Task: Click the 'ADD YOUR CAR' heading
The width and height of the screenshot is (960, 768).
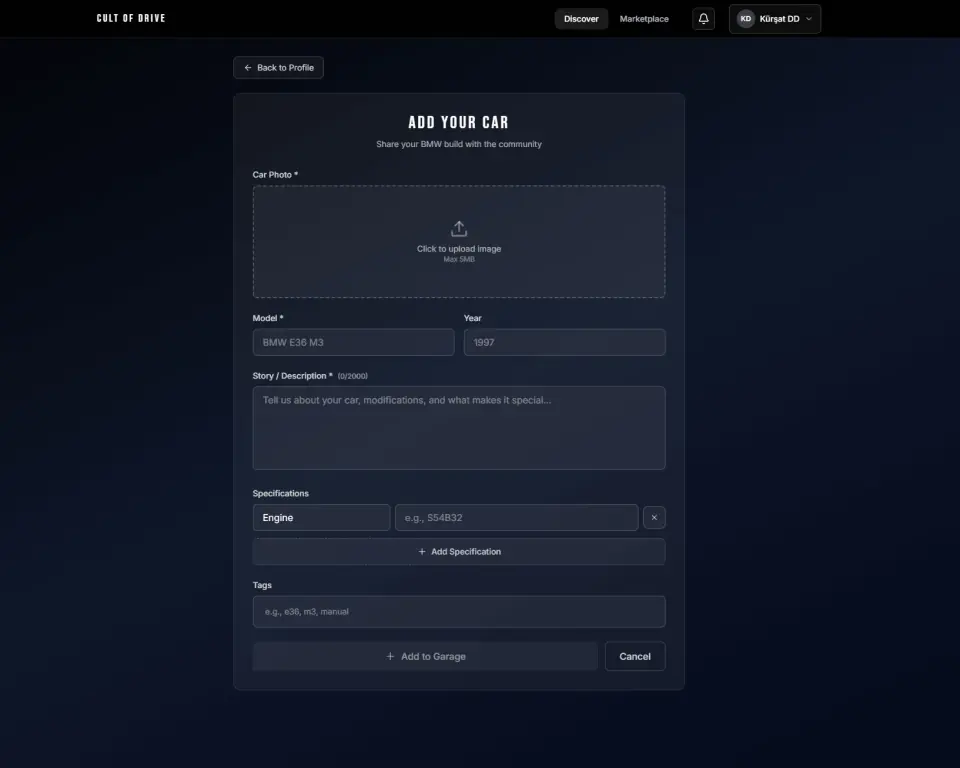Action: [x=459, y=122]
